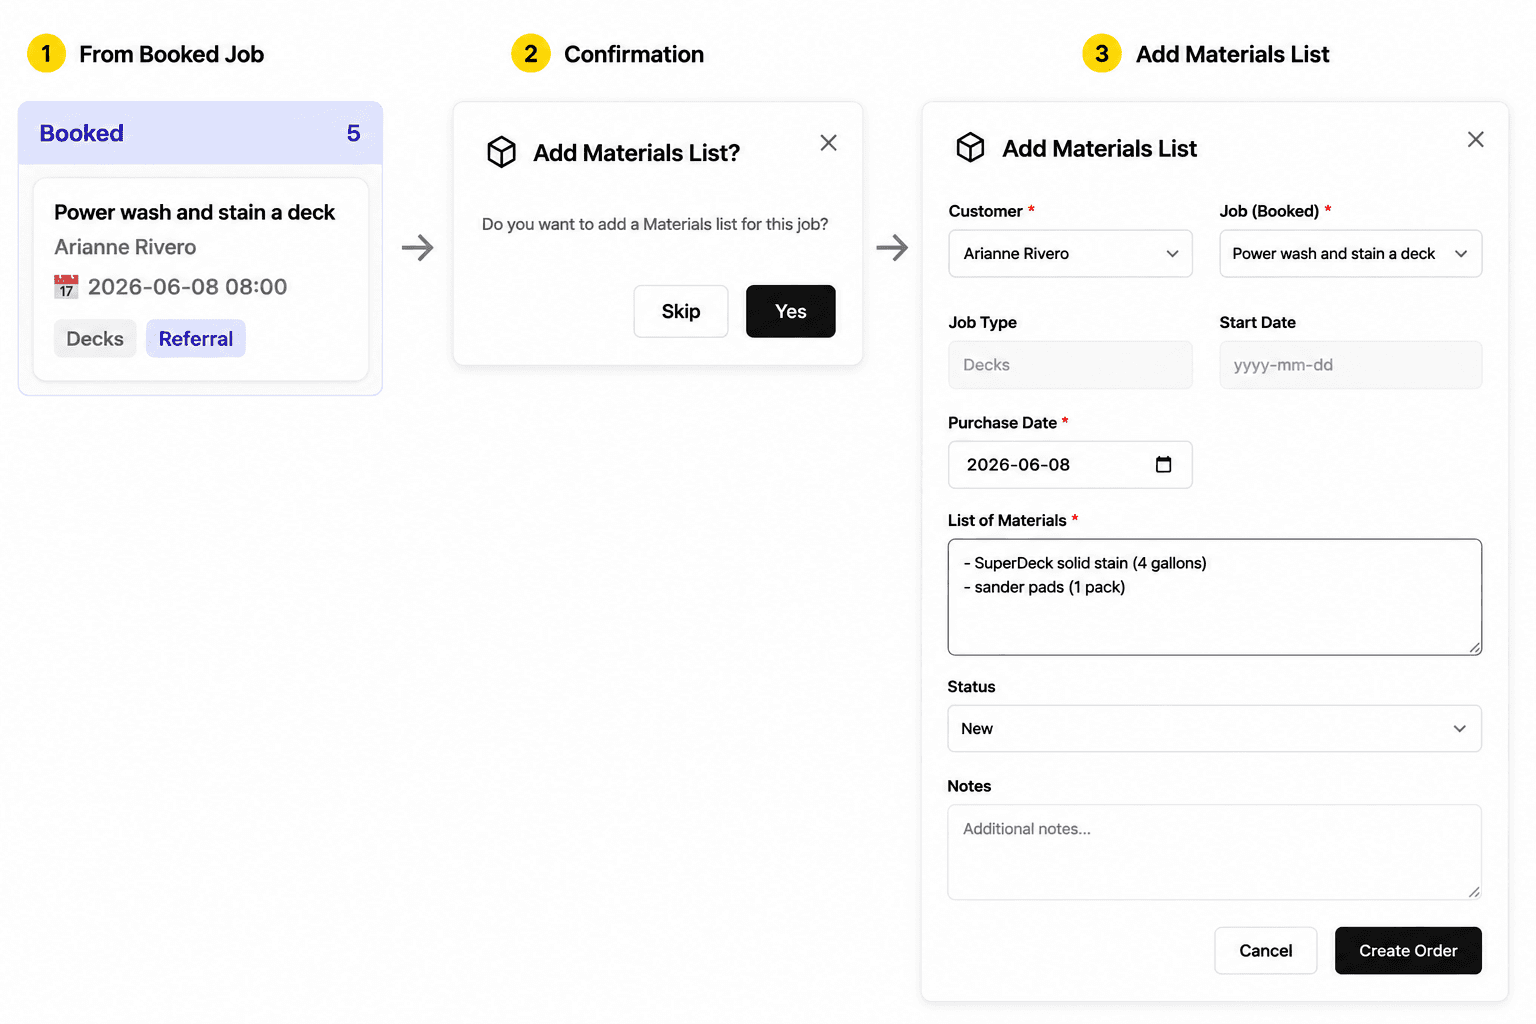Click the Referral tag on the job card
Viewport: 1536px width, 1024px height.
pos(196,339)
